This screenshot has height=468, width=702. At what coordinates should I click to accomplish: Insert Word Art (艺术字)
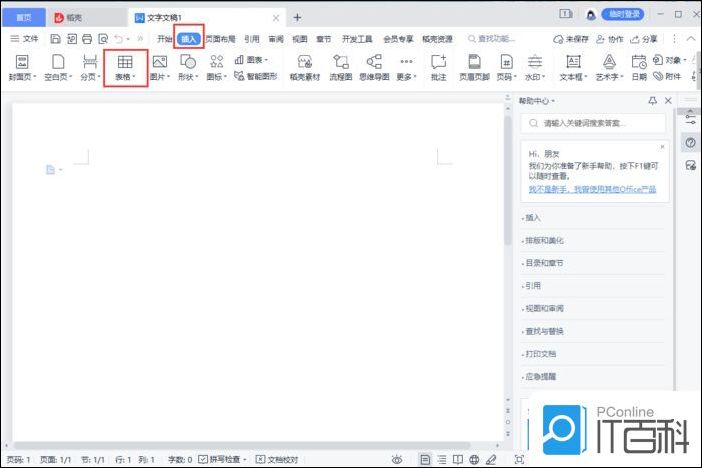pos(609,68)
